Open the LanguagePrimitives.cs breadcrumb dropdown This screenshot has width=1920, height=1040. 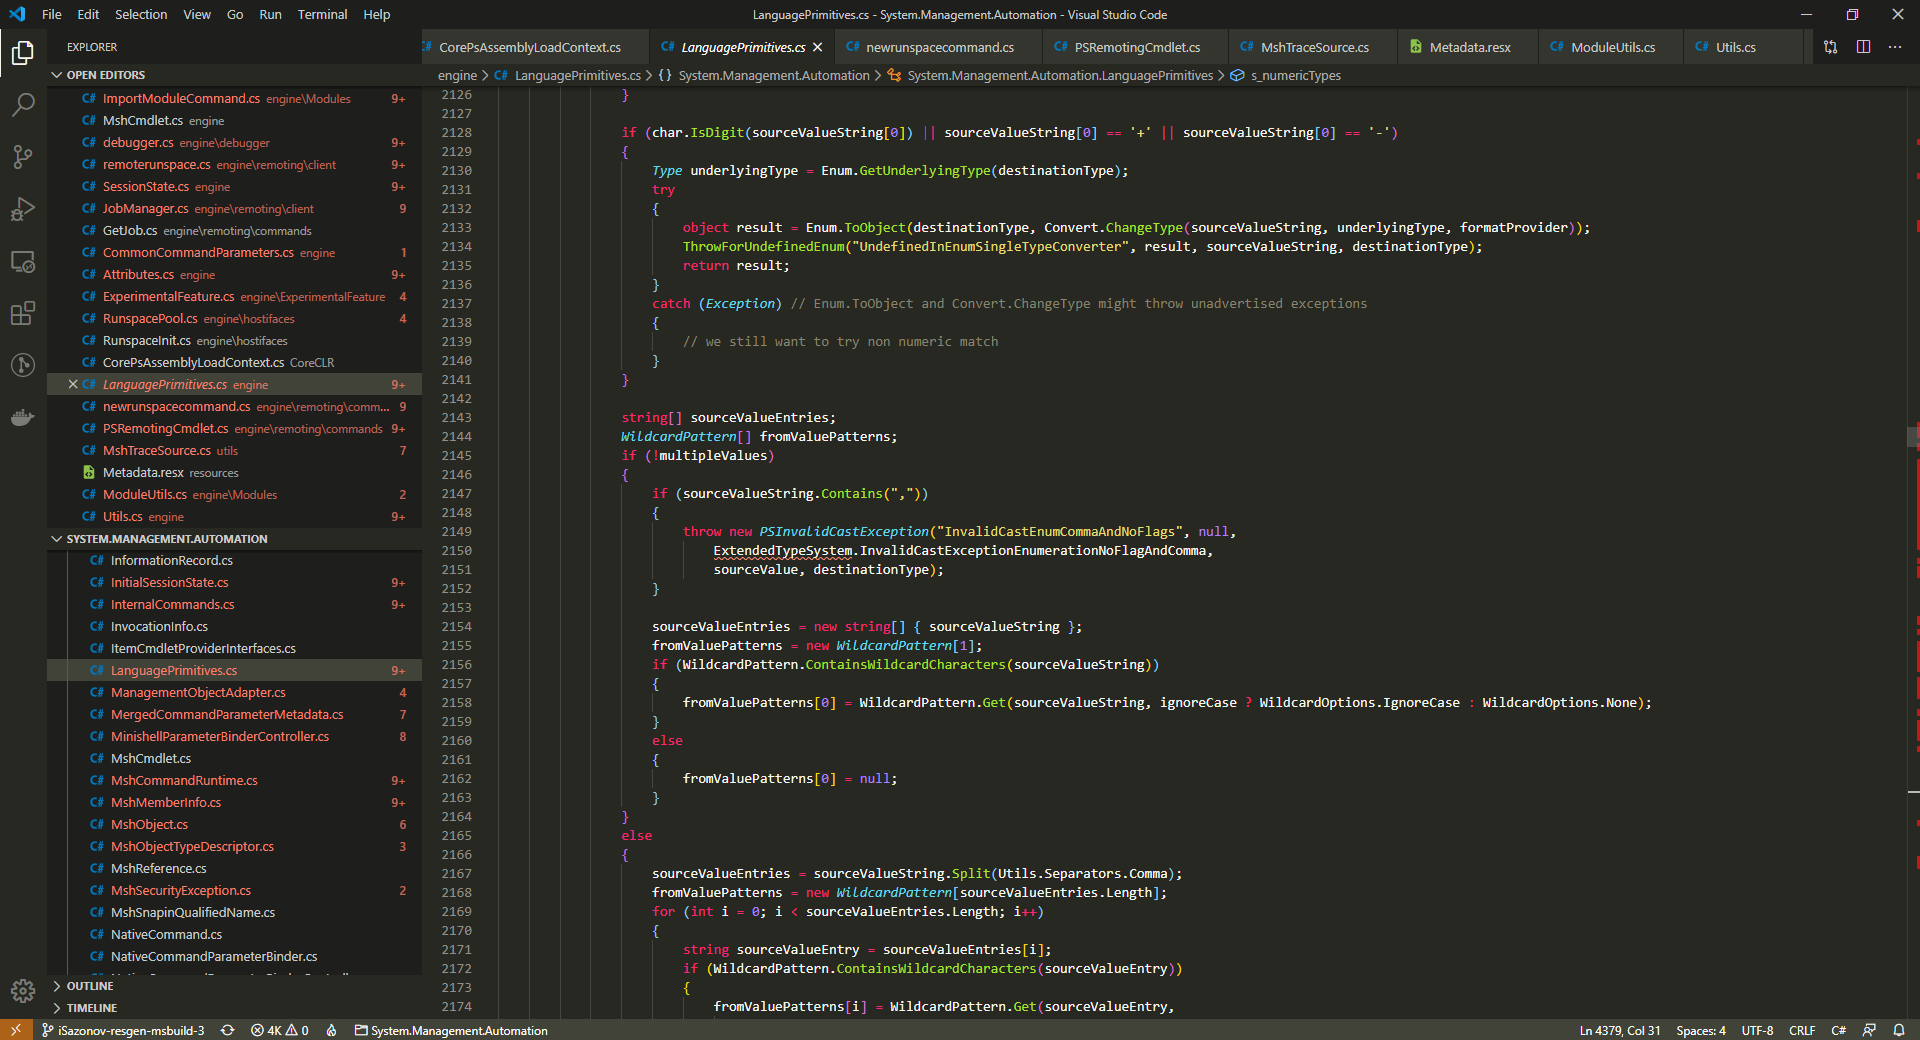(568, 75)
